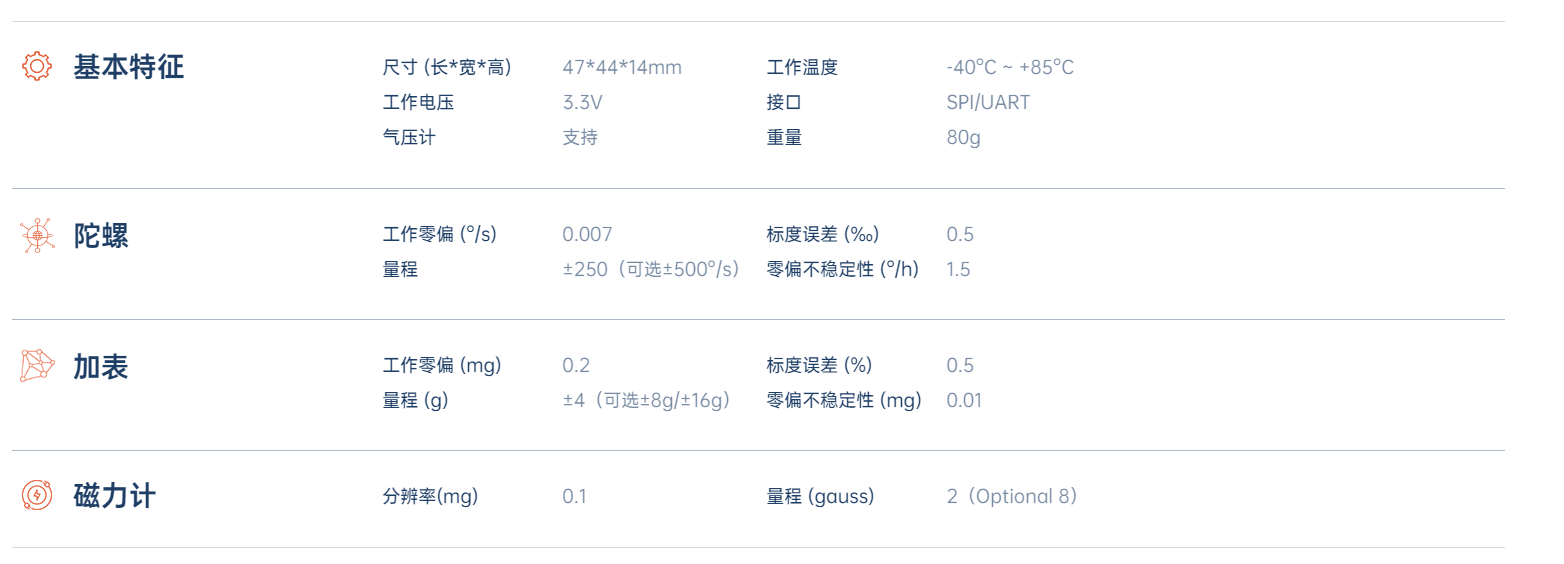Click the 分辨率(mg) label
The width and height of the screenshot is (1564, 564).
pos(431,496)
